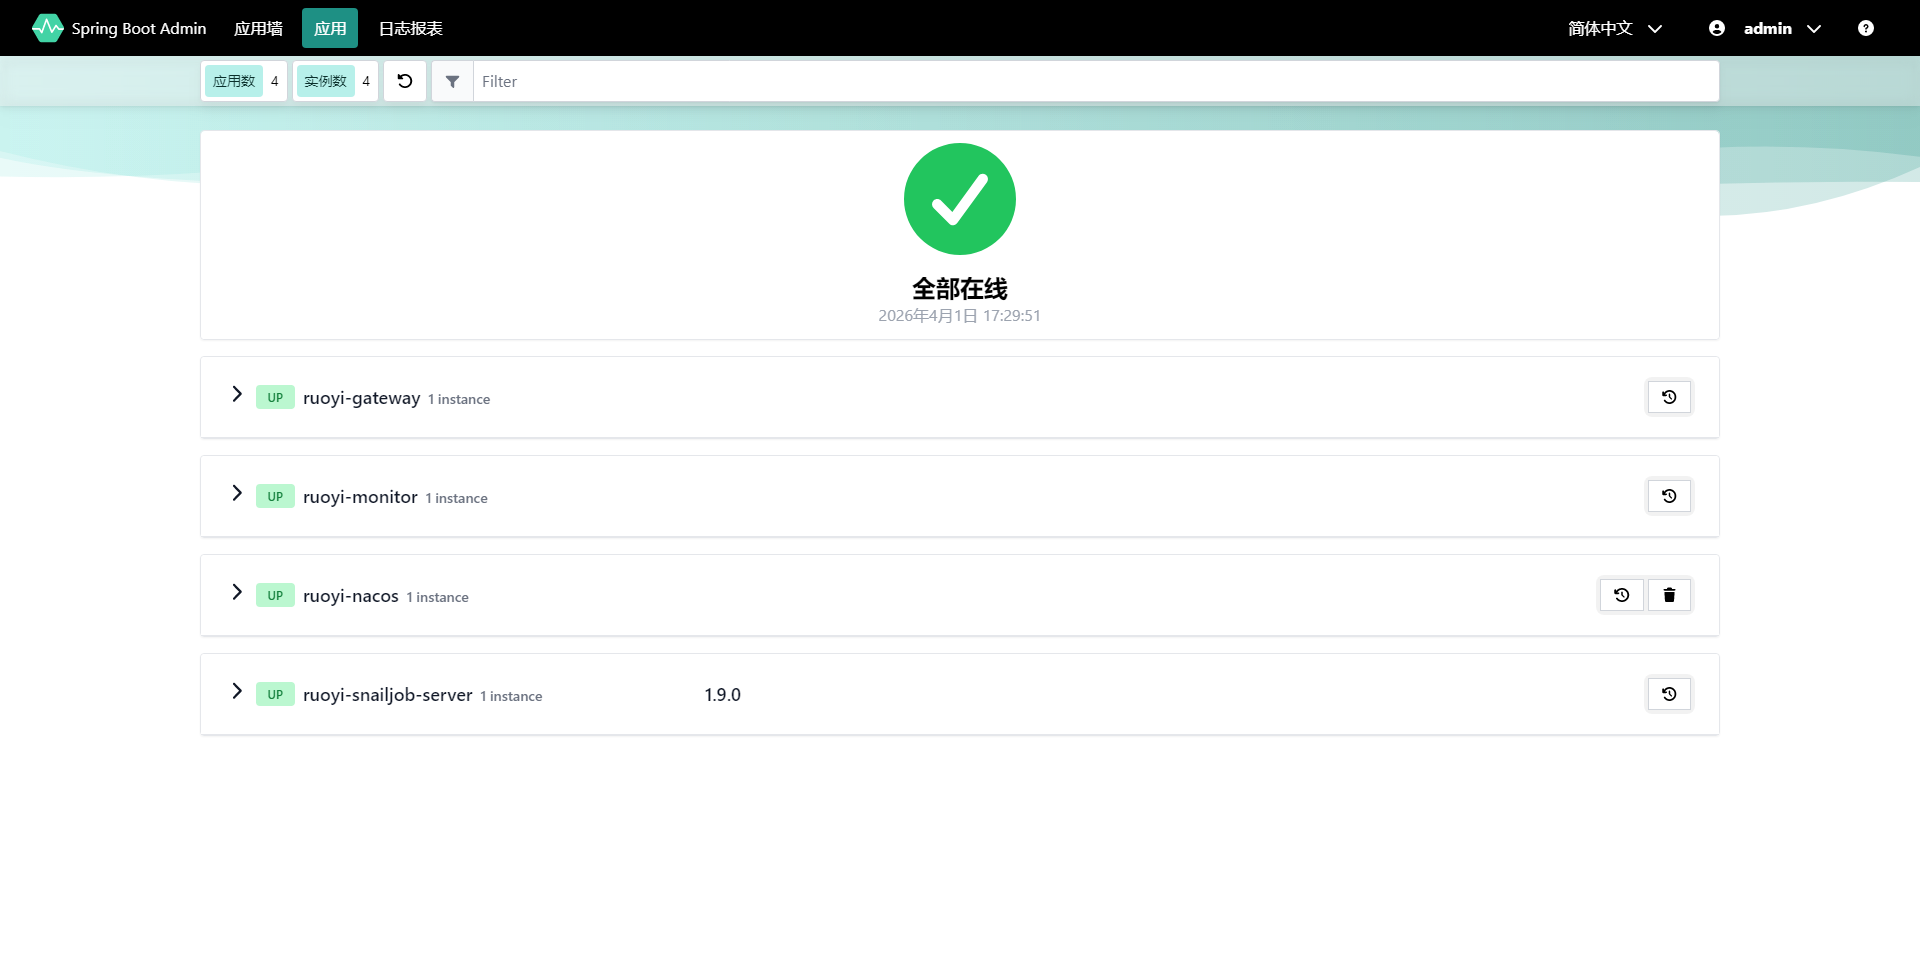Viewport: 1920px width, 957px height.
Task: Open the 日志报表 menu item
Action: click(410, 28)
